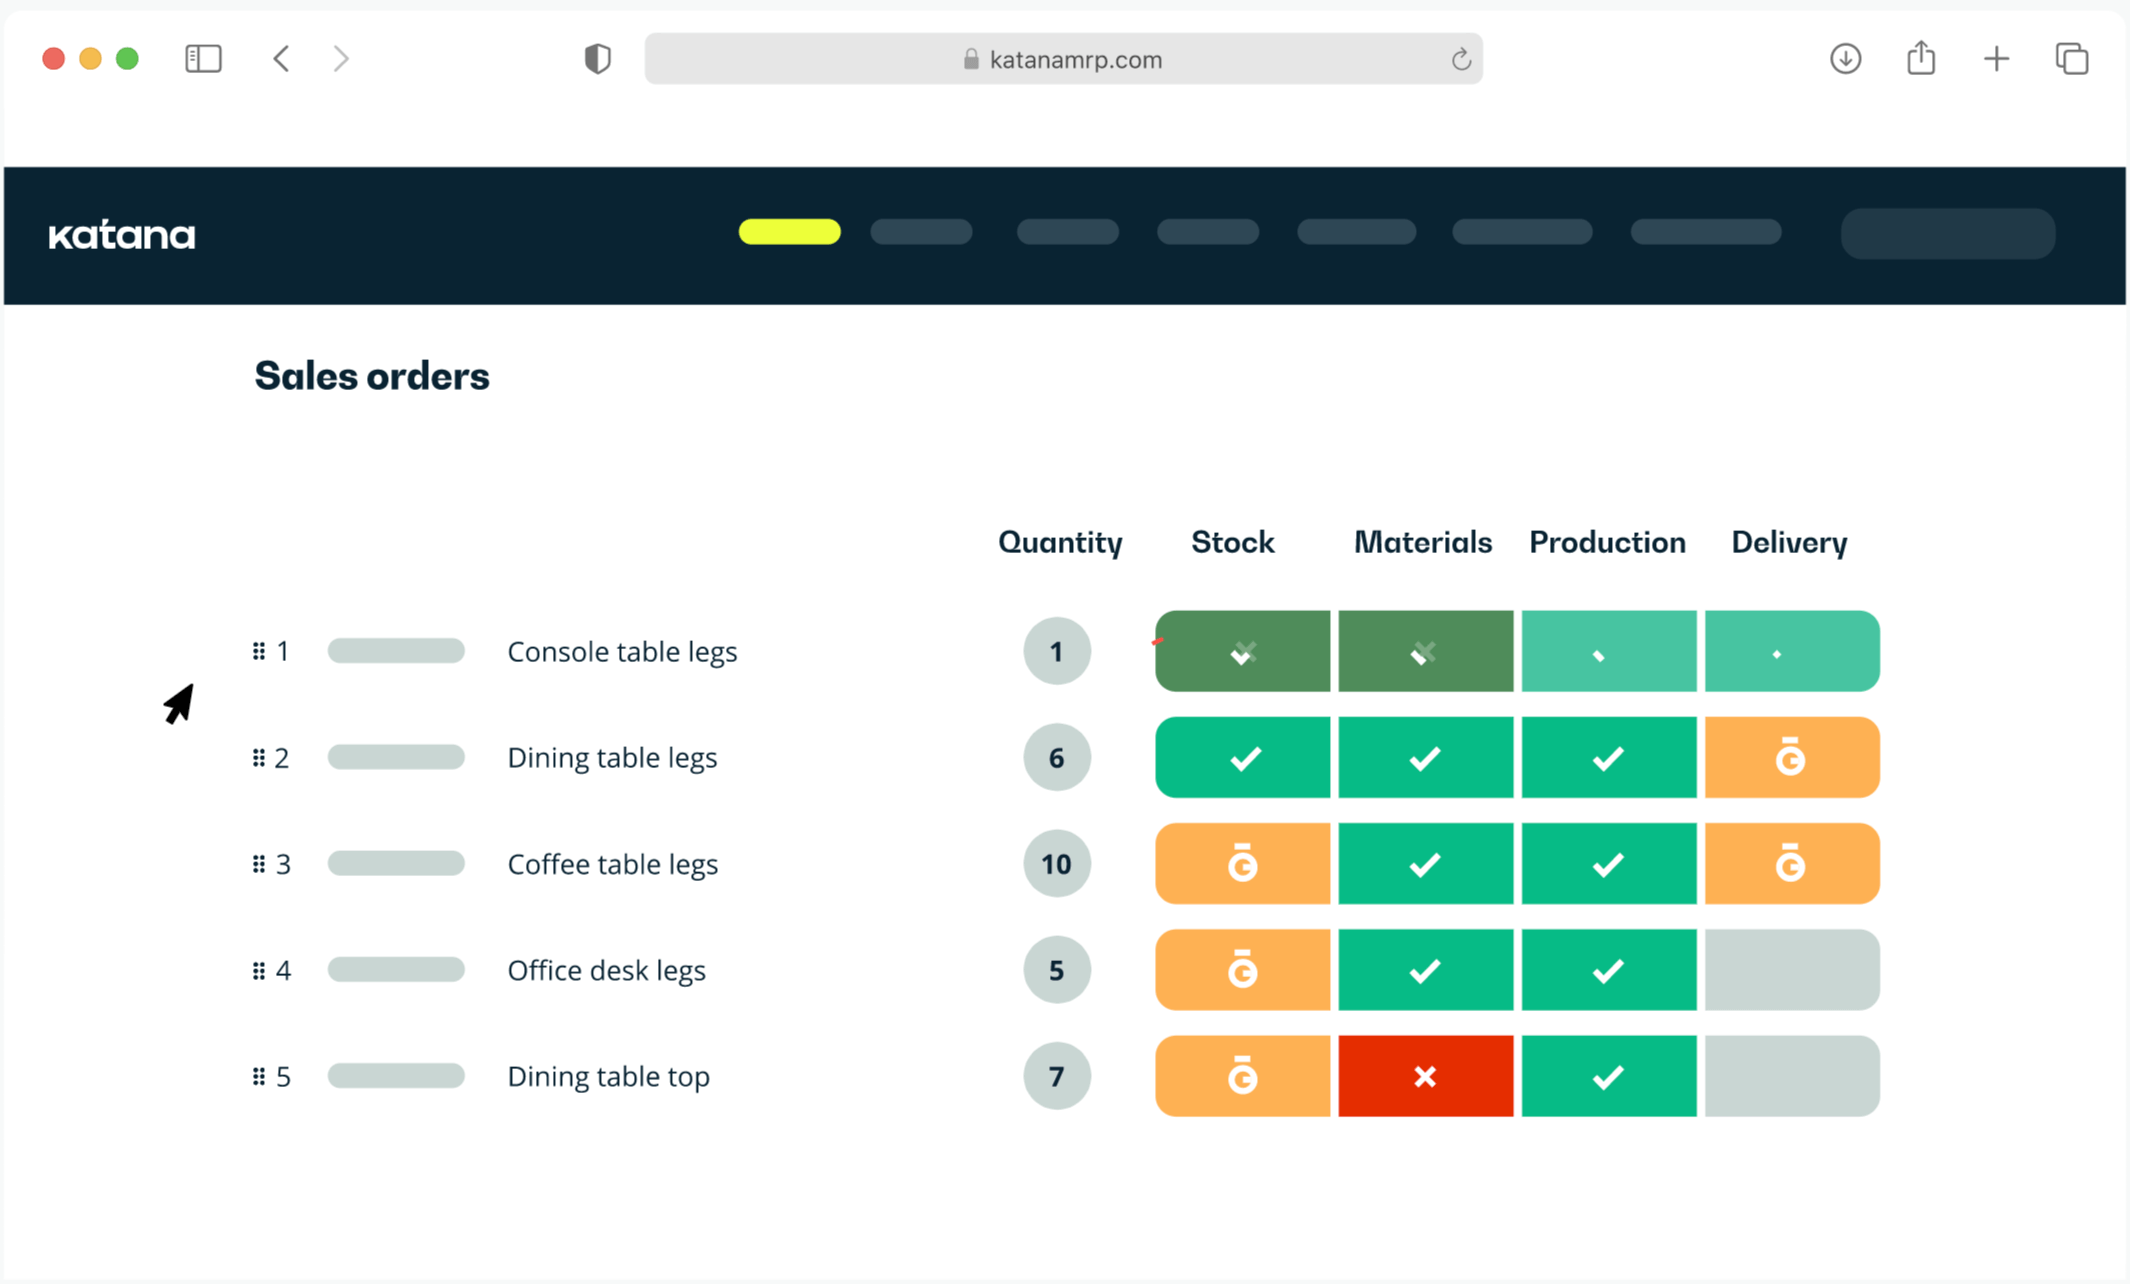Image resolution: width=2130 pixels, height=1284 pixels.
Task: Open the Safari downloads icon
Action: pos(1845,59)
